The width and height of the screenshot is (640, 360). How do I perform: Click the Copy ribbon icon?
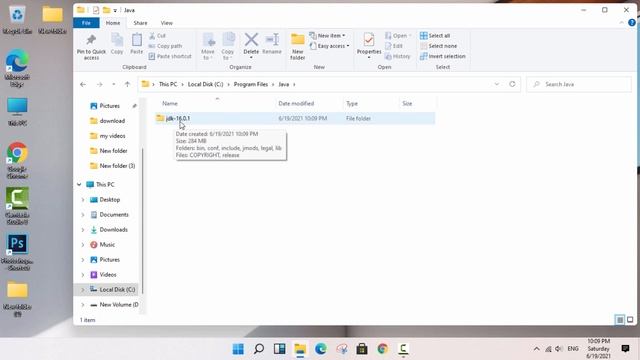[117, 40]
